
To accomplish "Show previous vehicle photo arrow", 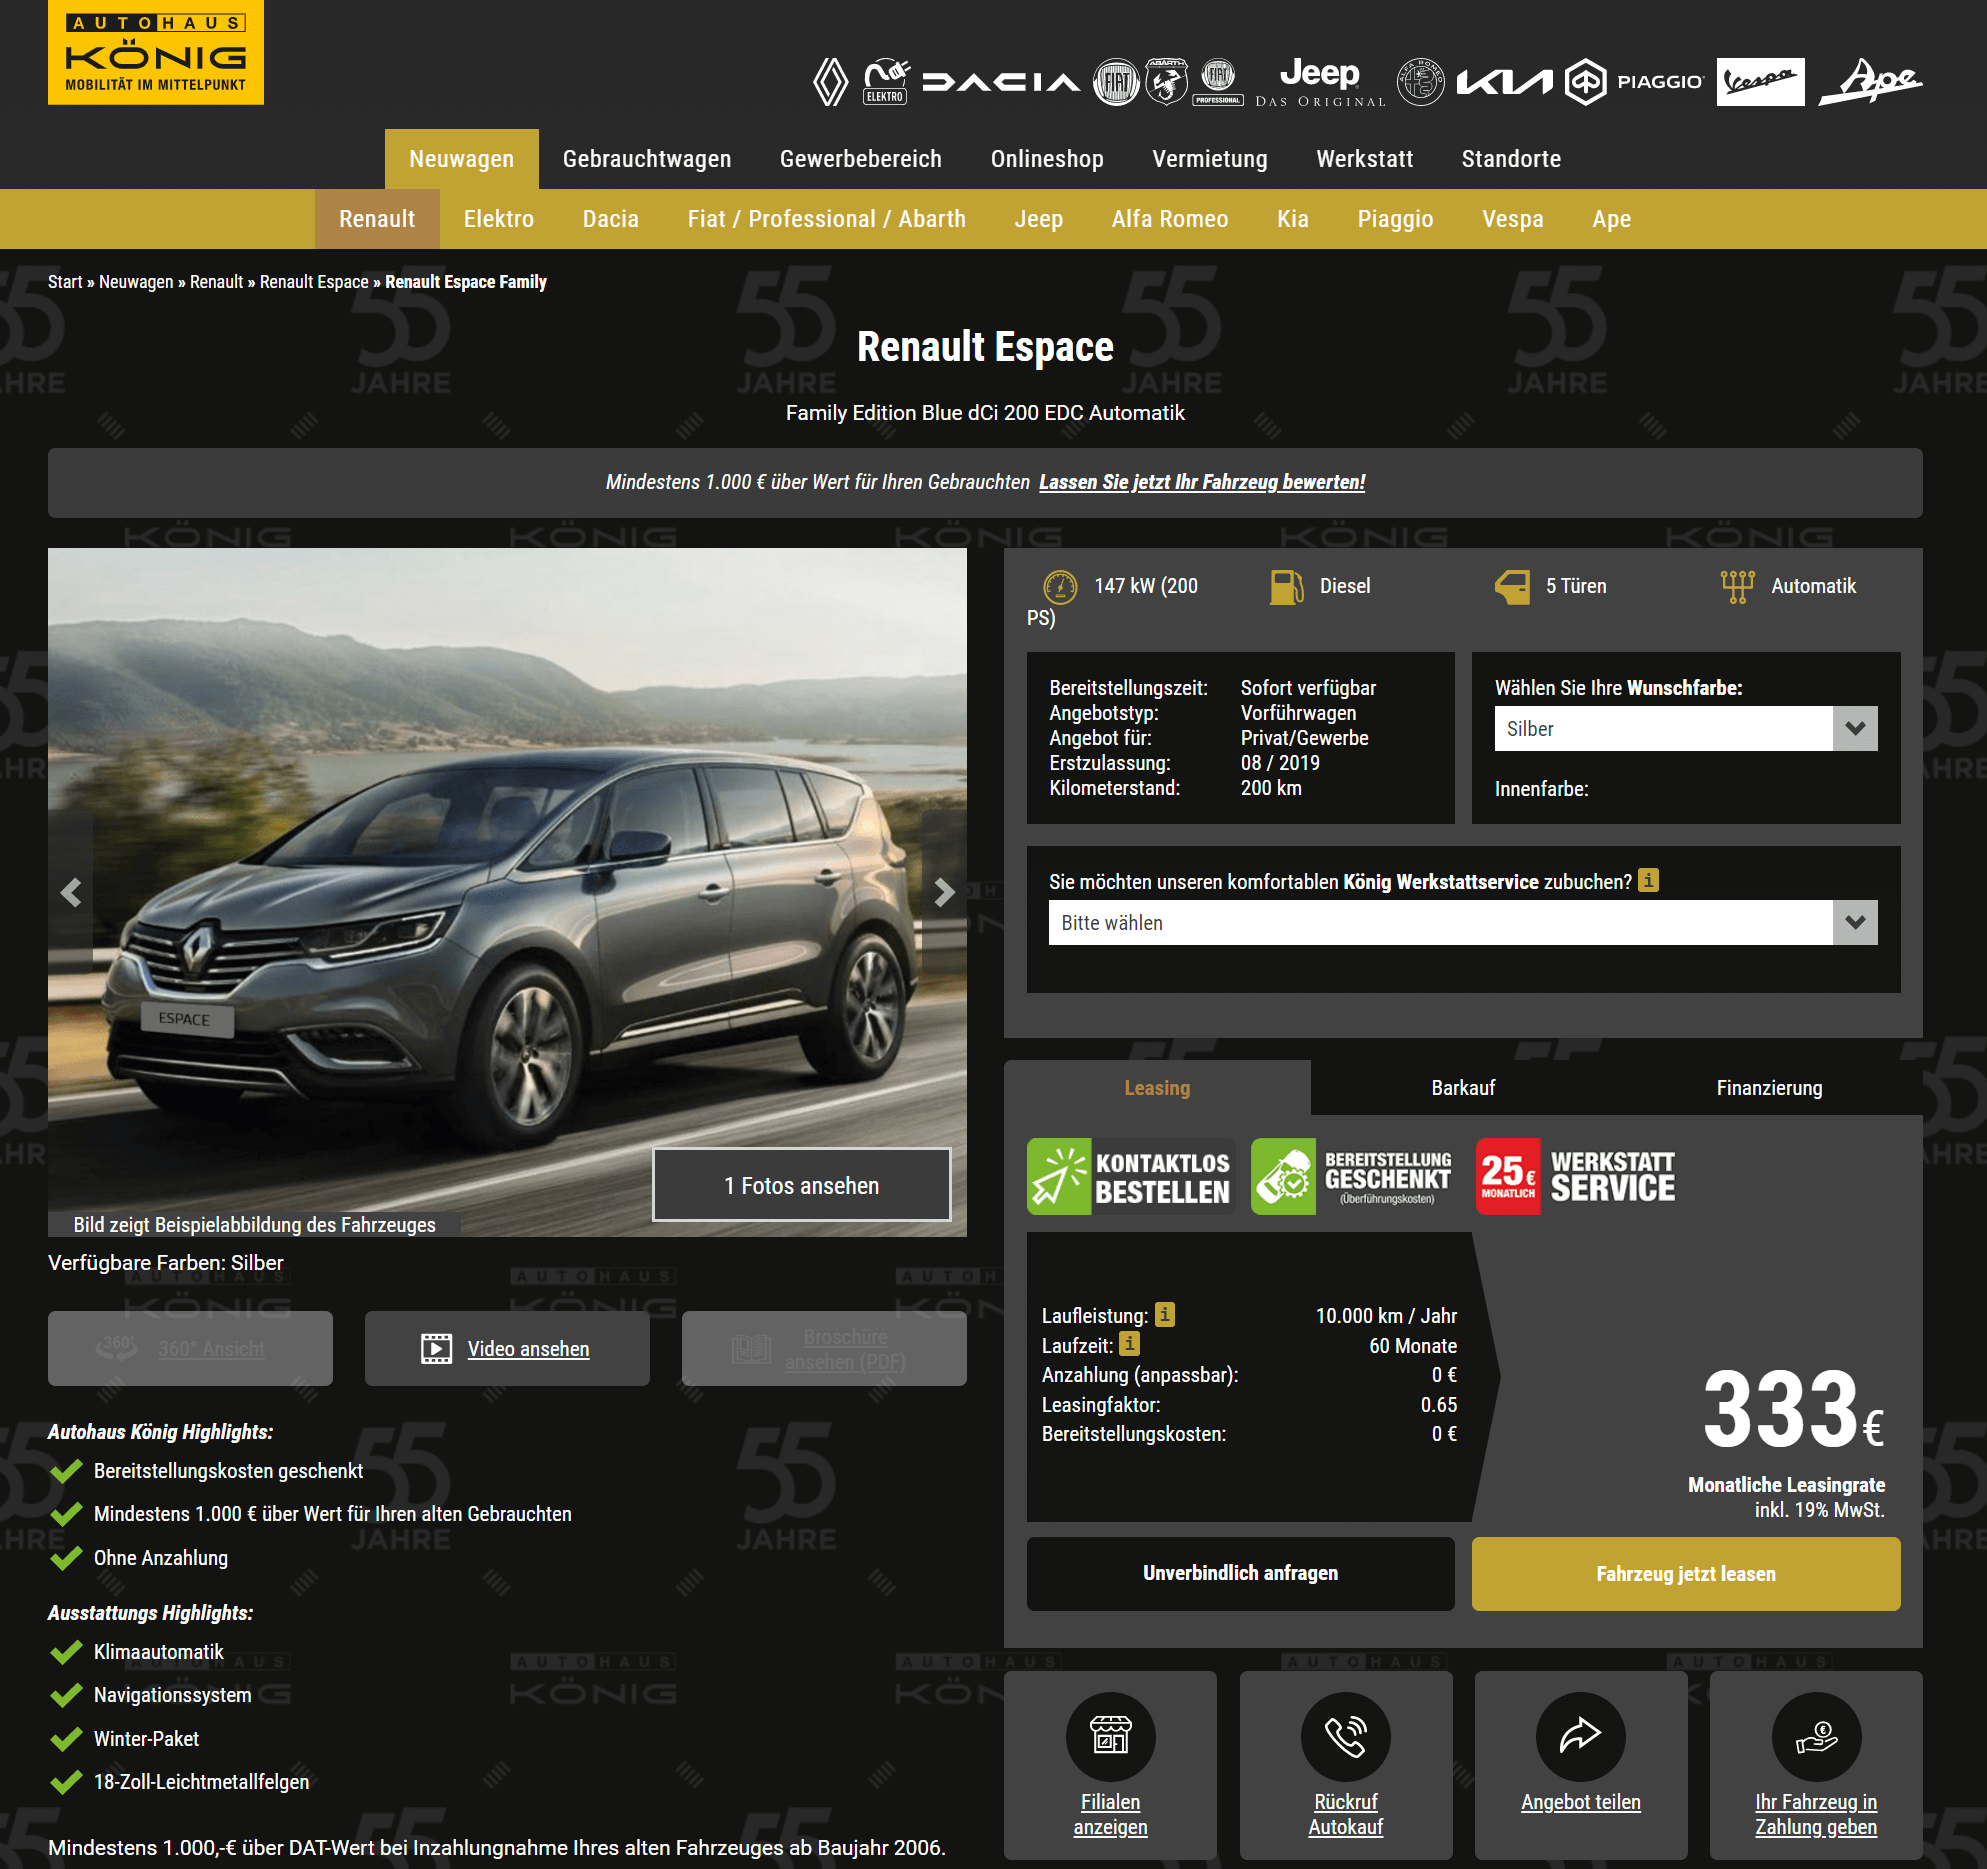I will coord(71,892).
